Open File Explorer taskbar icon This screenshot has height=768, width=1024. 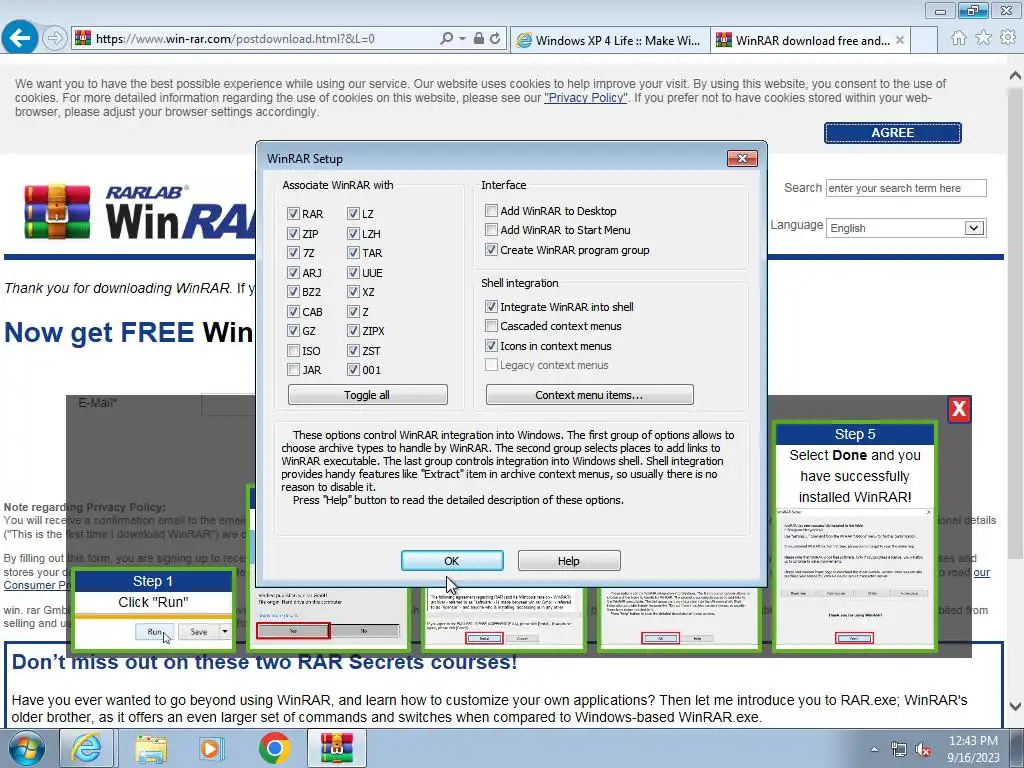coord(151,748)
